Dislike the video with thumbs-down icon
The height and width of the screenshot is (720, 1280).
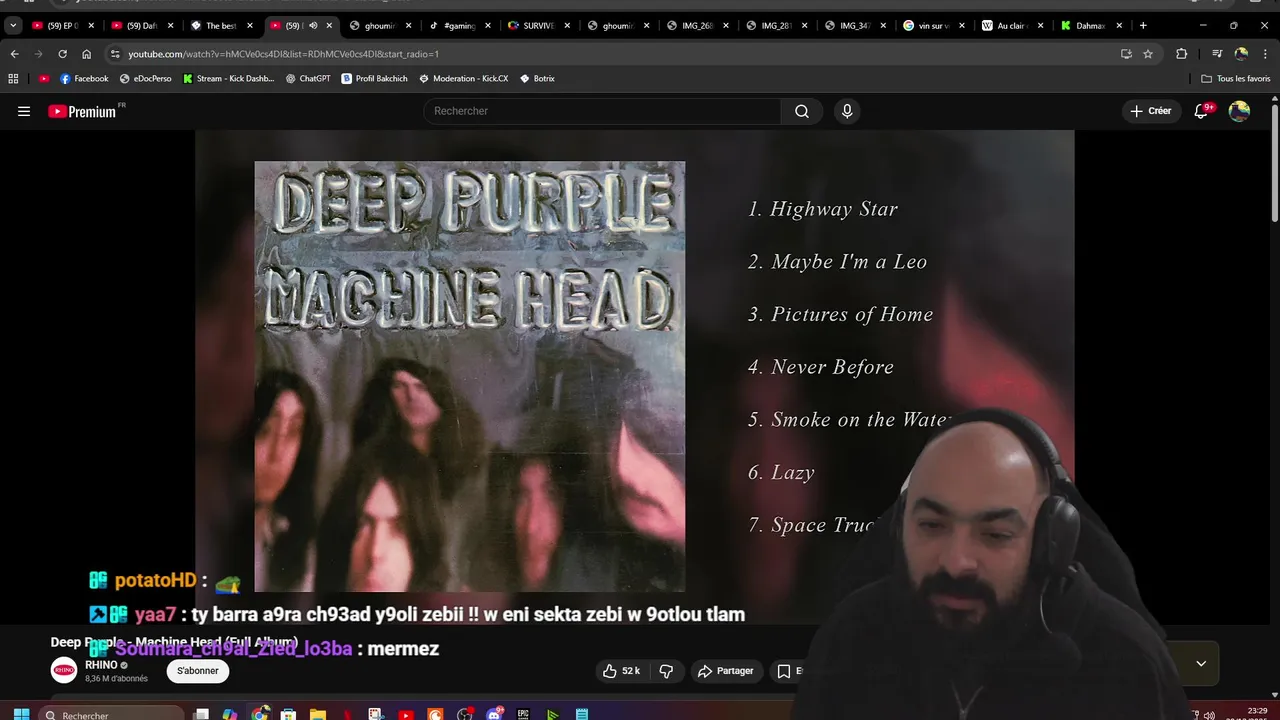pyautogui.click(x=666, y=671)
